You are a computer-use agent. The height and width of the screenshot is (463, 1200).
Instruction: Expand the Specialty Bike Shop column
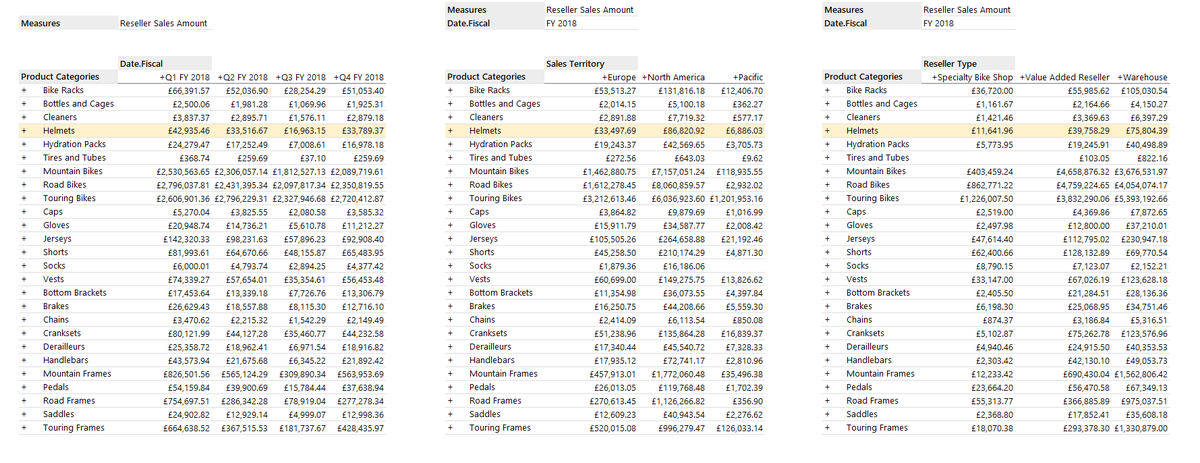(935, 77)
